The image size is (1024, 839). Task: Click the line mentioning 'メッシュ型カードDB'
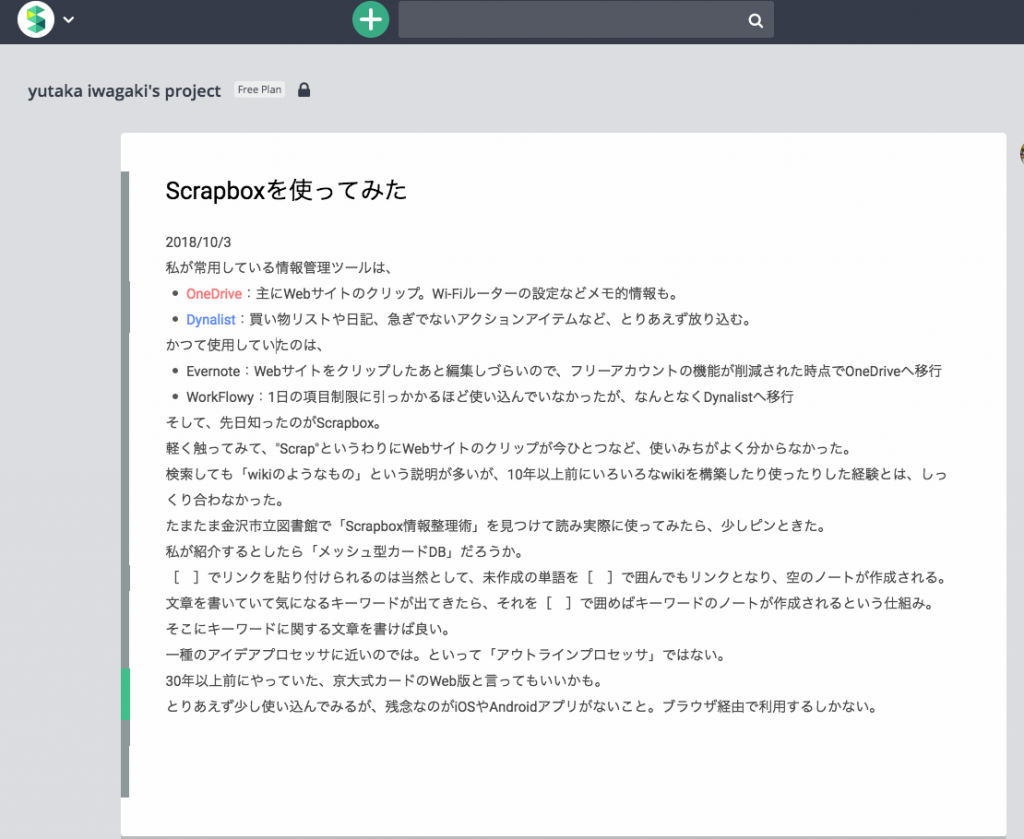pyautogui.click(x=345, y=552)
